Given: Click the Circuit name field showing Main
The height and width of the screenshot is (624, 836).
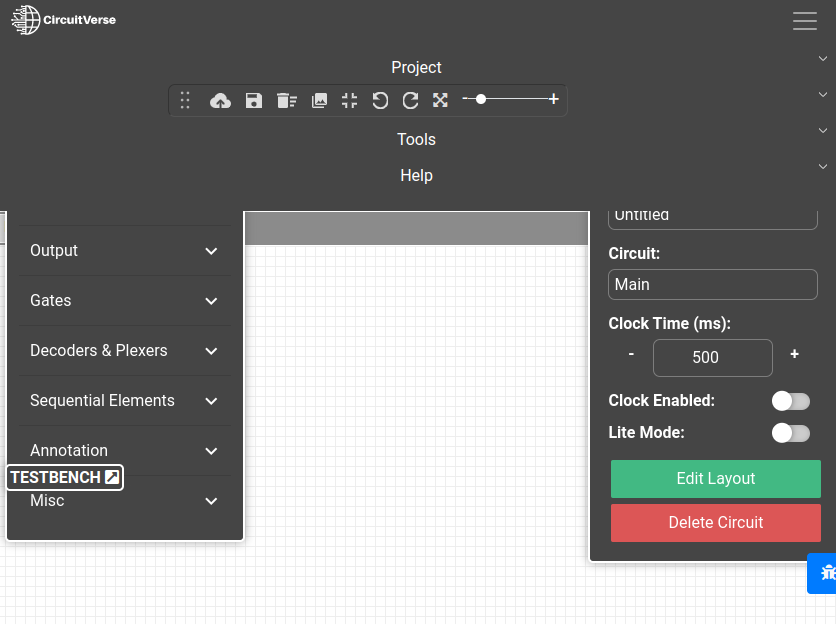Looking at the screenshot, I should (x=713, y=284).
